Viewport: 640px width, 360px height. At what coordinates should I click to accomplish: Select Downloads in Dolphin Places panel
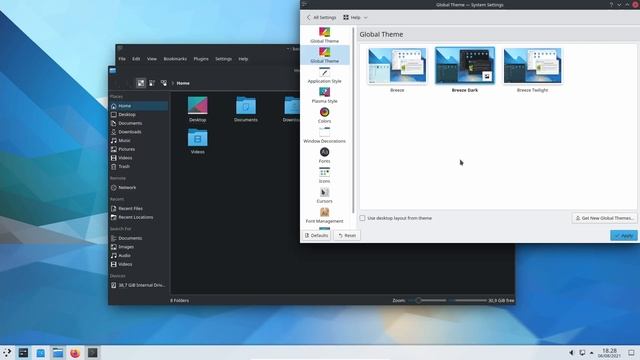[139, 132]
